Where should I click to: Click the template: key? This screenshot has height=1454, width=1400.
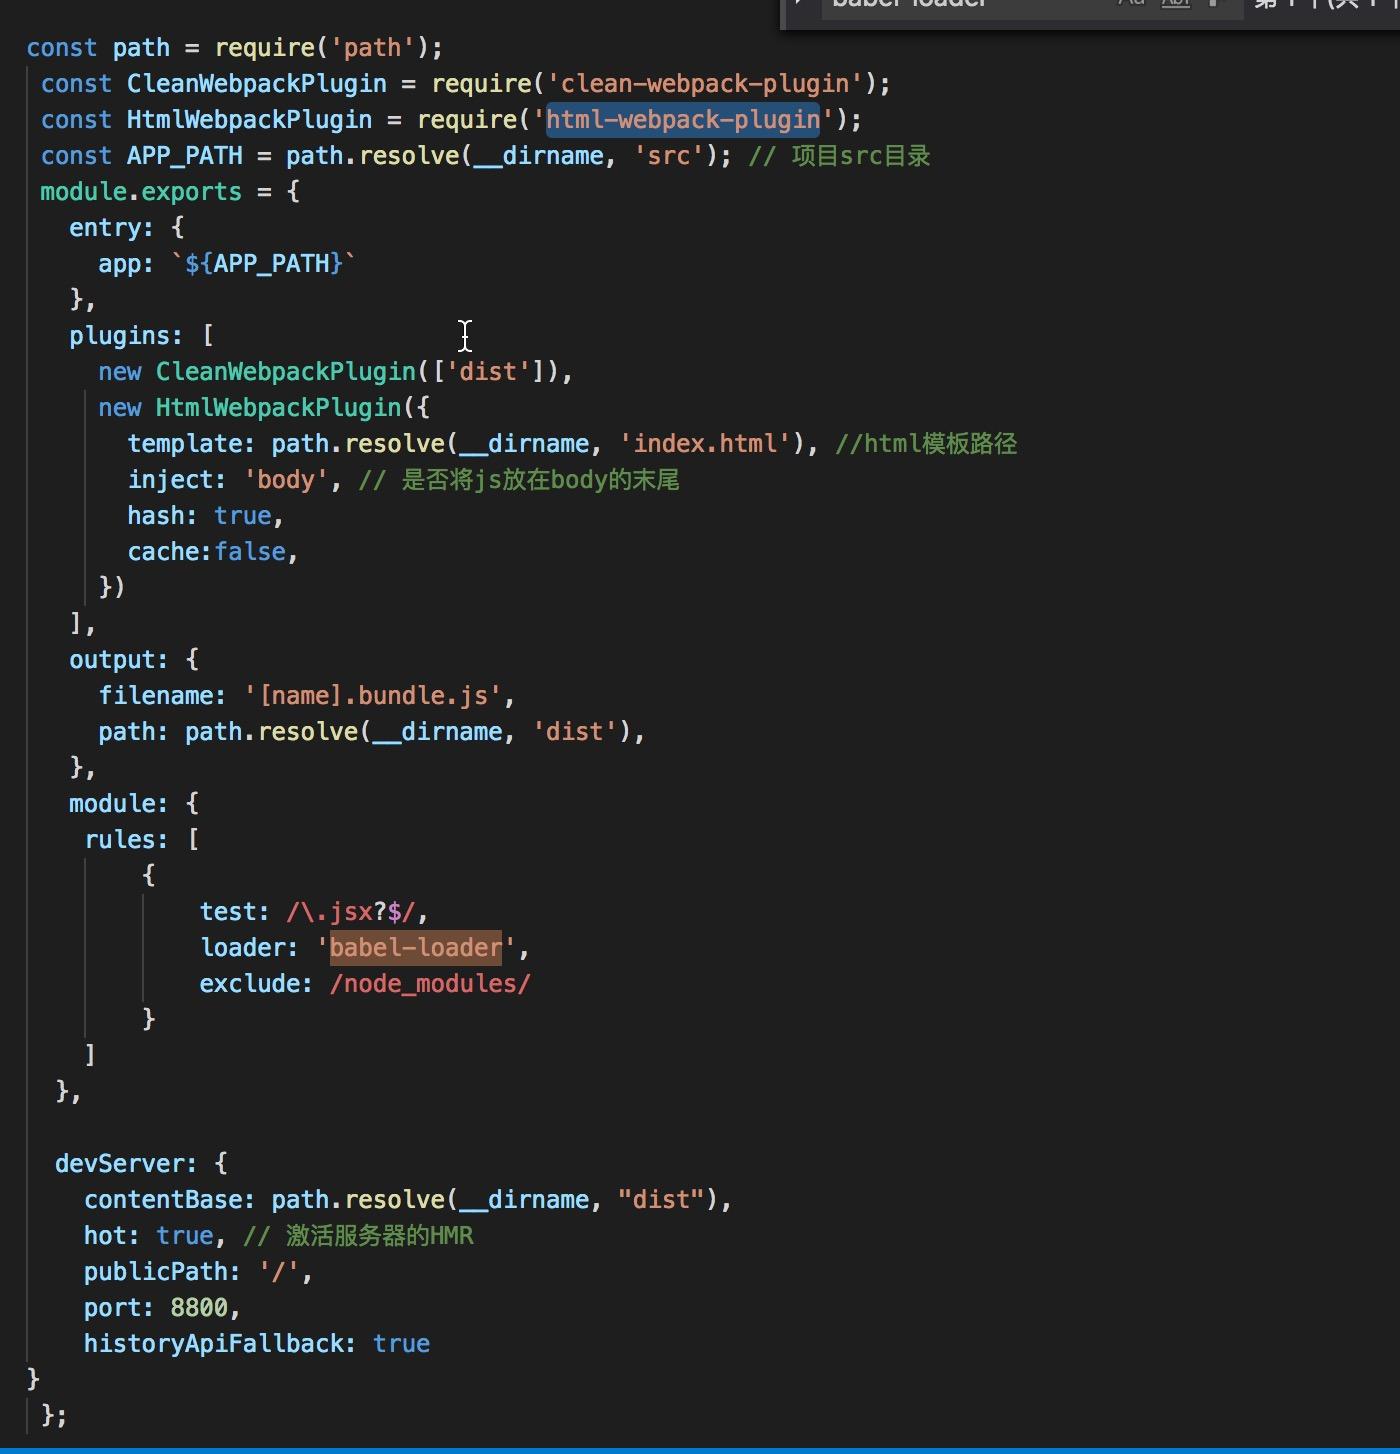click(x=192, y=444)
